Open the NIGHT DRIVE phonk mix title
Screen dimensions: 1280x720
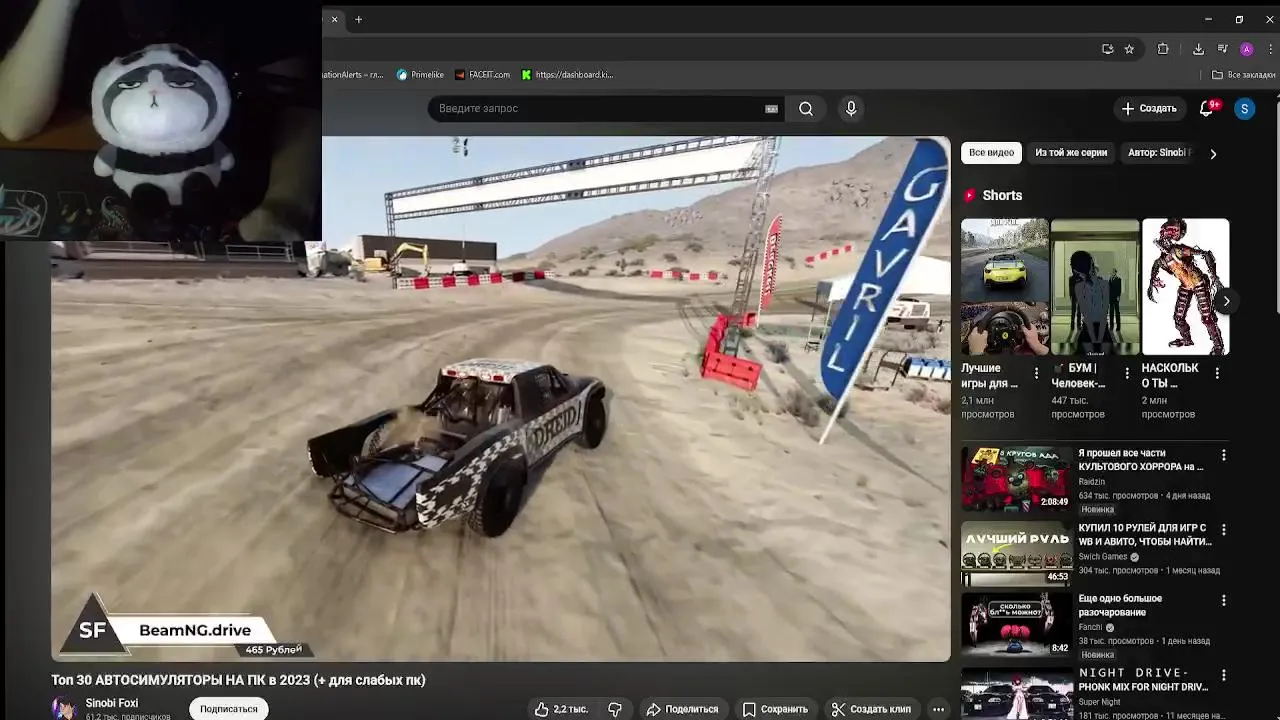tap(1143, 680)
